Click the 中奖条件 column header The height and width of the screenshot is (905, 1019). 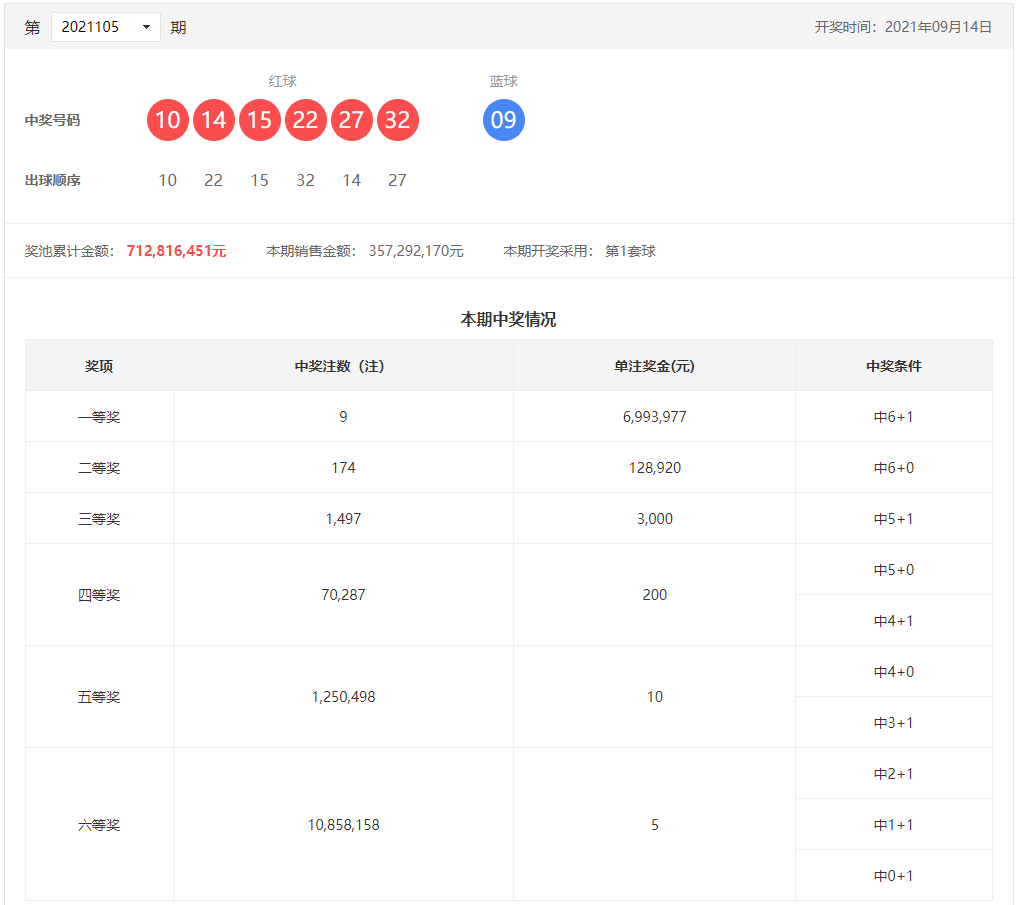click(x=893, y=366)
